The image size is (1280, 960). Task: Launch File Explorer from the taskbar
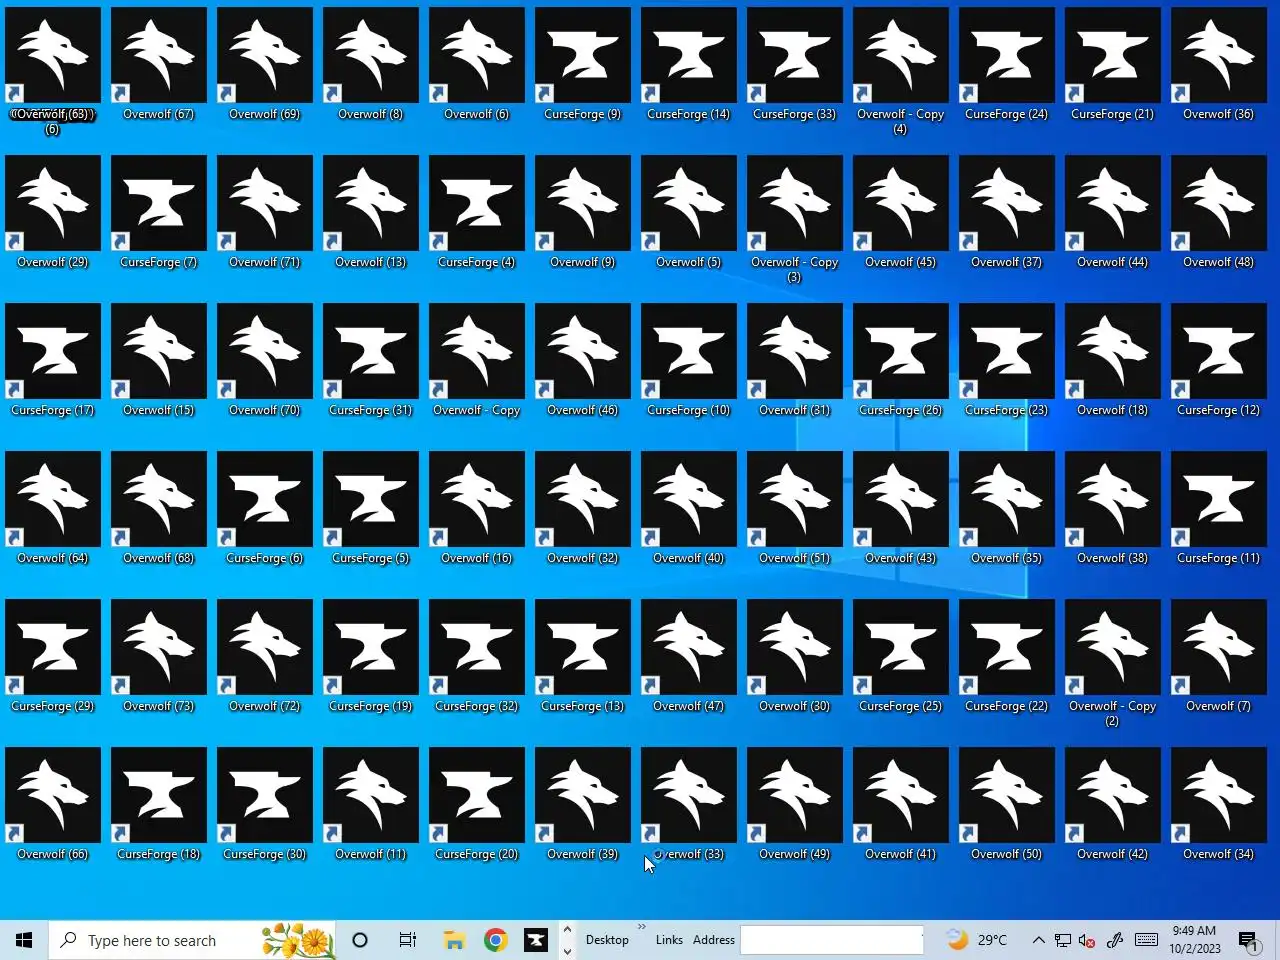tap(455, 940)
